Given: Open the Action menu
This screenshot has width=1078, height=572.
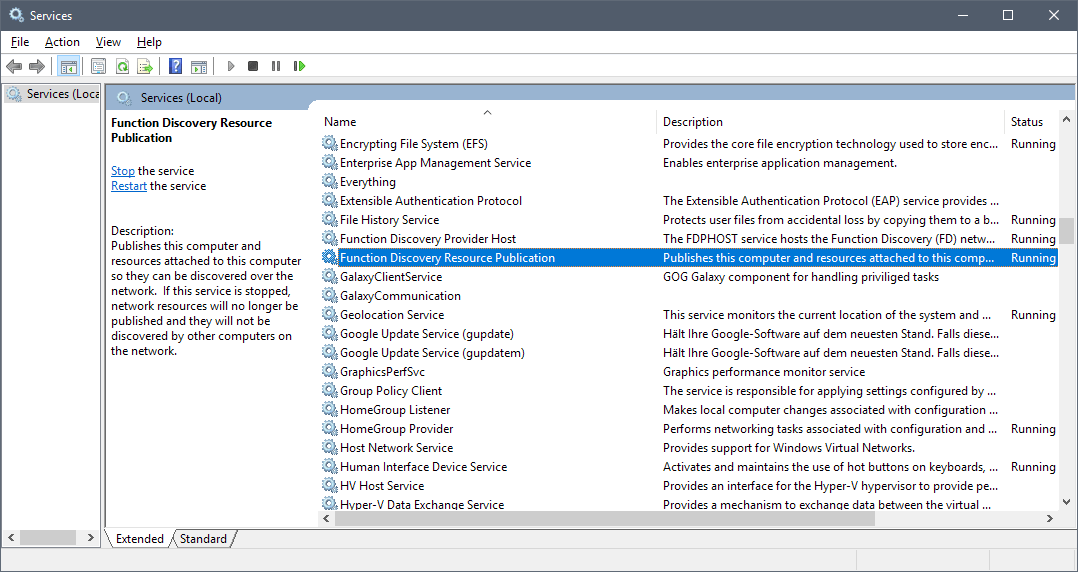Looking at the screenshot, I should (x=63, y=42).
